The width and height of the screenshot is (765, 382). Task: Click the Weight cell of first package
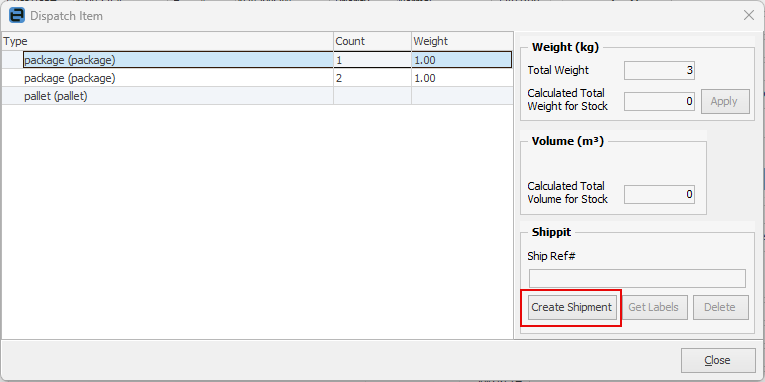[462, 60]
